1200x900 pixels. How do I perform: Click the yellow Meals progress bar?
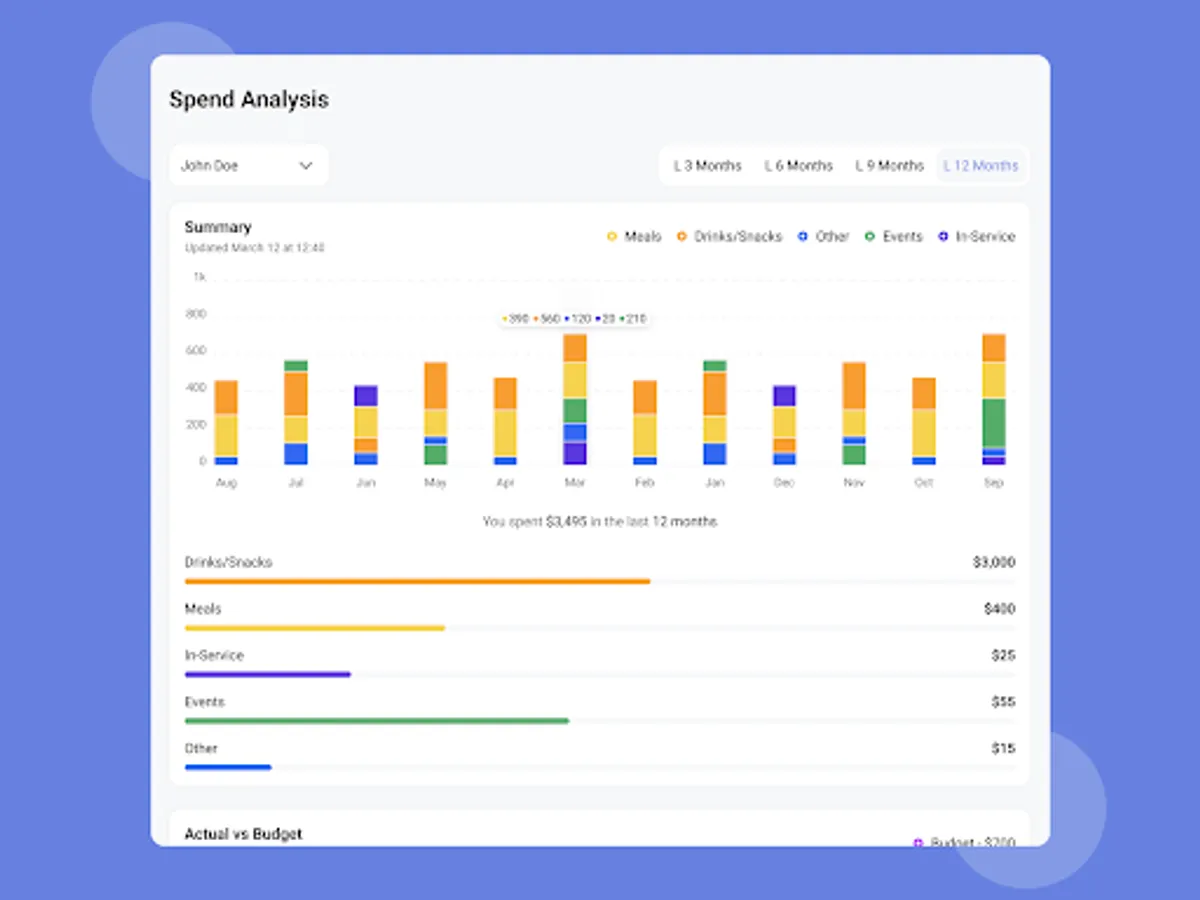point(314,628)
